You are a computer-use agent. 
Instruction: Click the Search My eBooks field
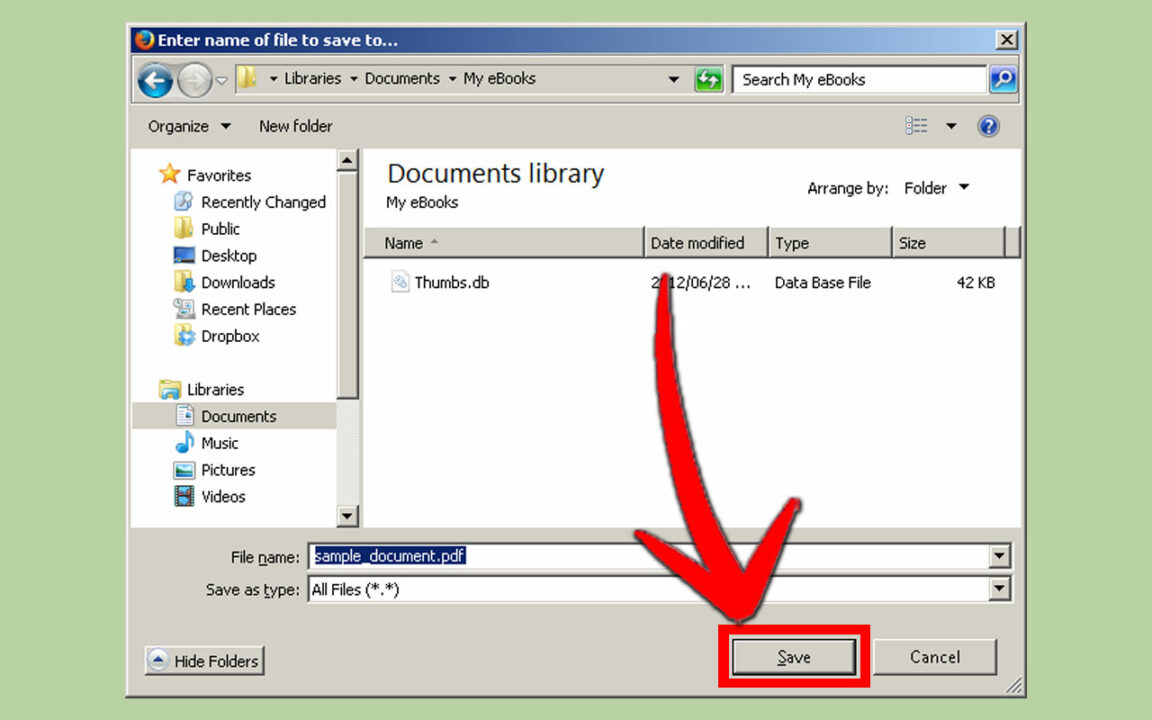tap(859, 79)
